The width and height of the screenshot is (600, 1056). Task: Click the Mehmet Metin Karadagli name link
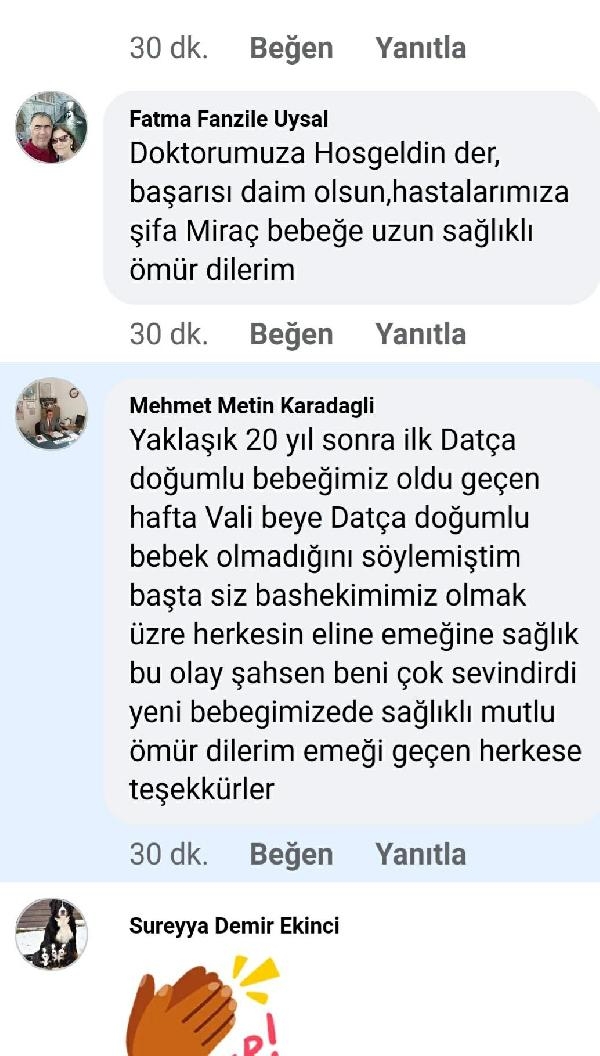pos(251,405)
